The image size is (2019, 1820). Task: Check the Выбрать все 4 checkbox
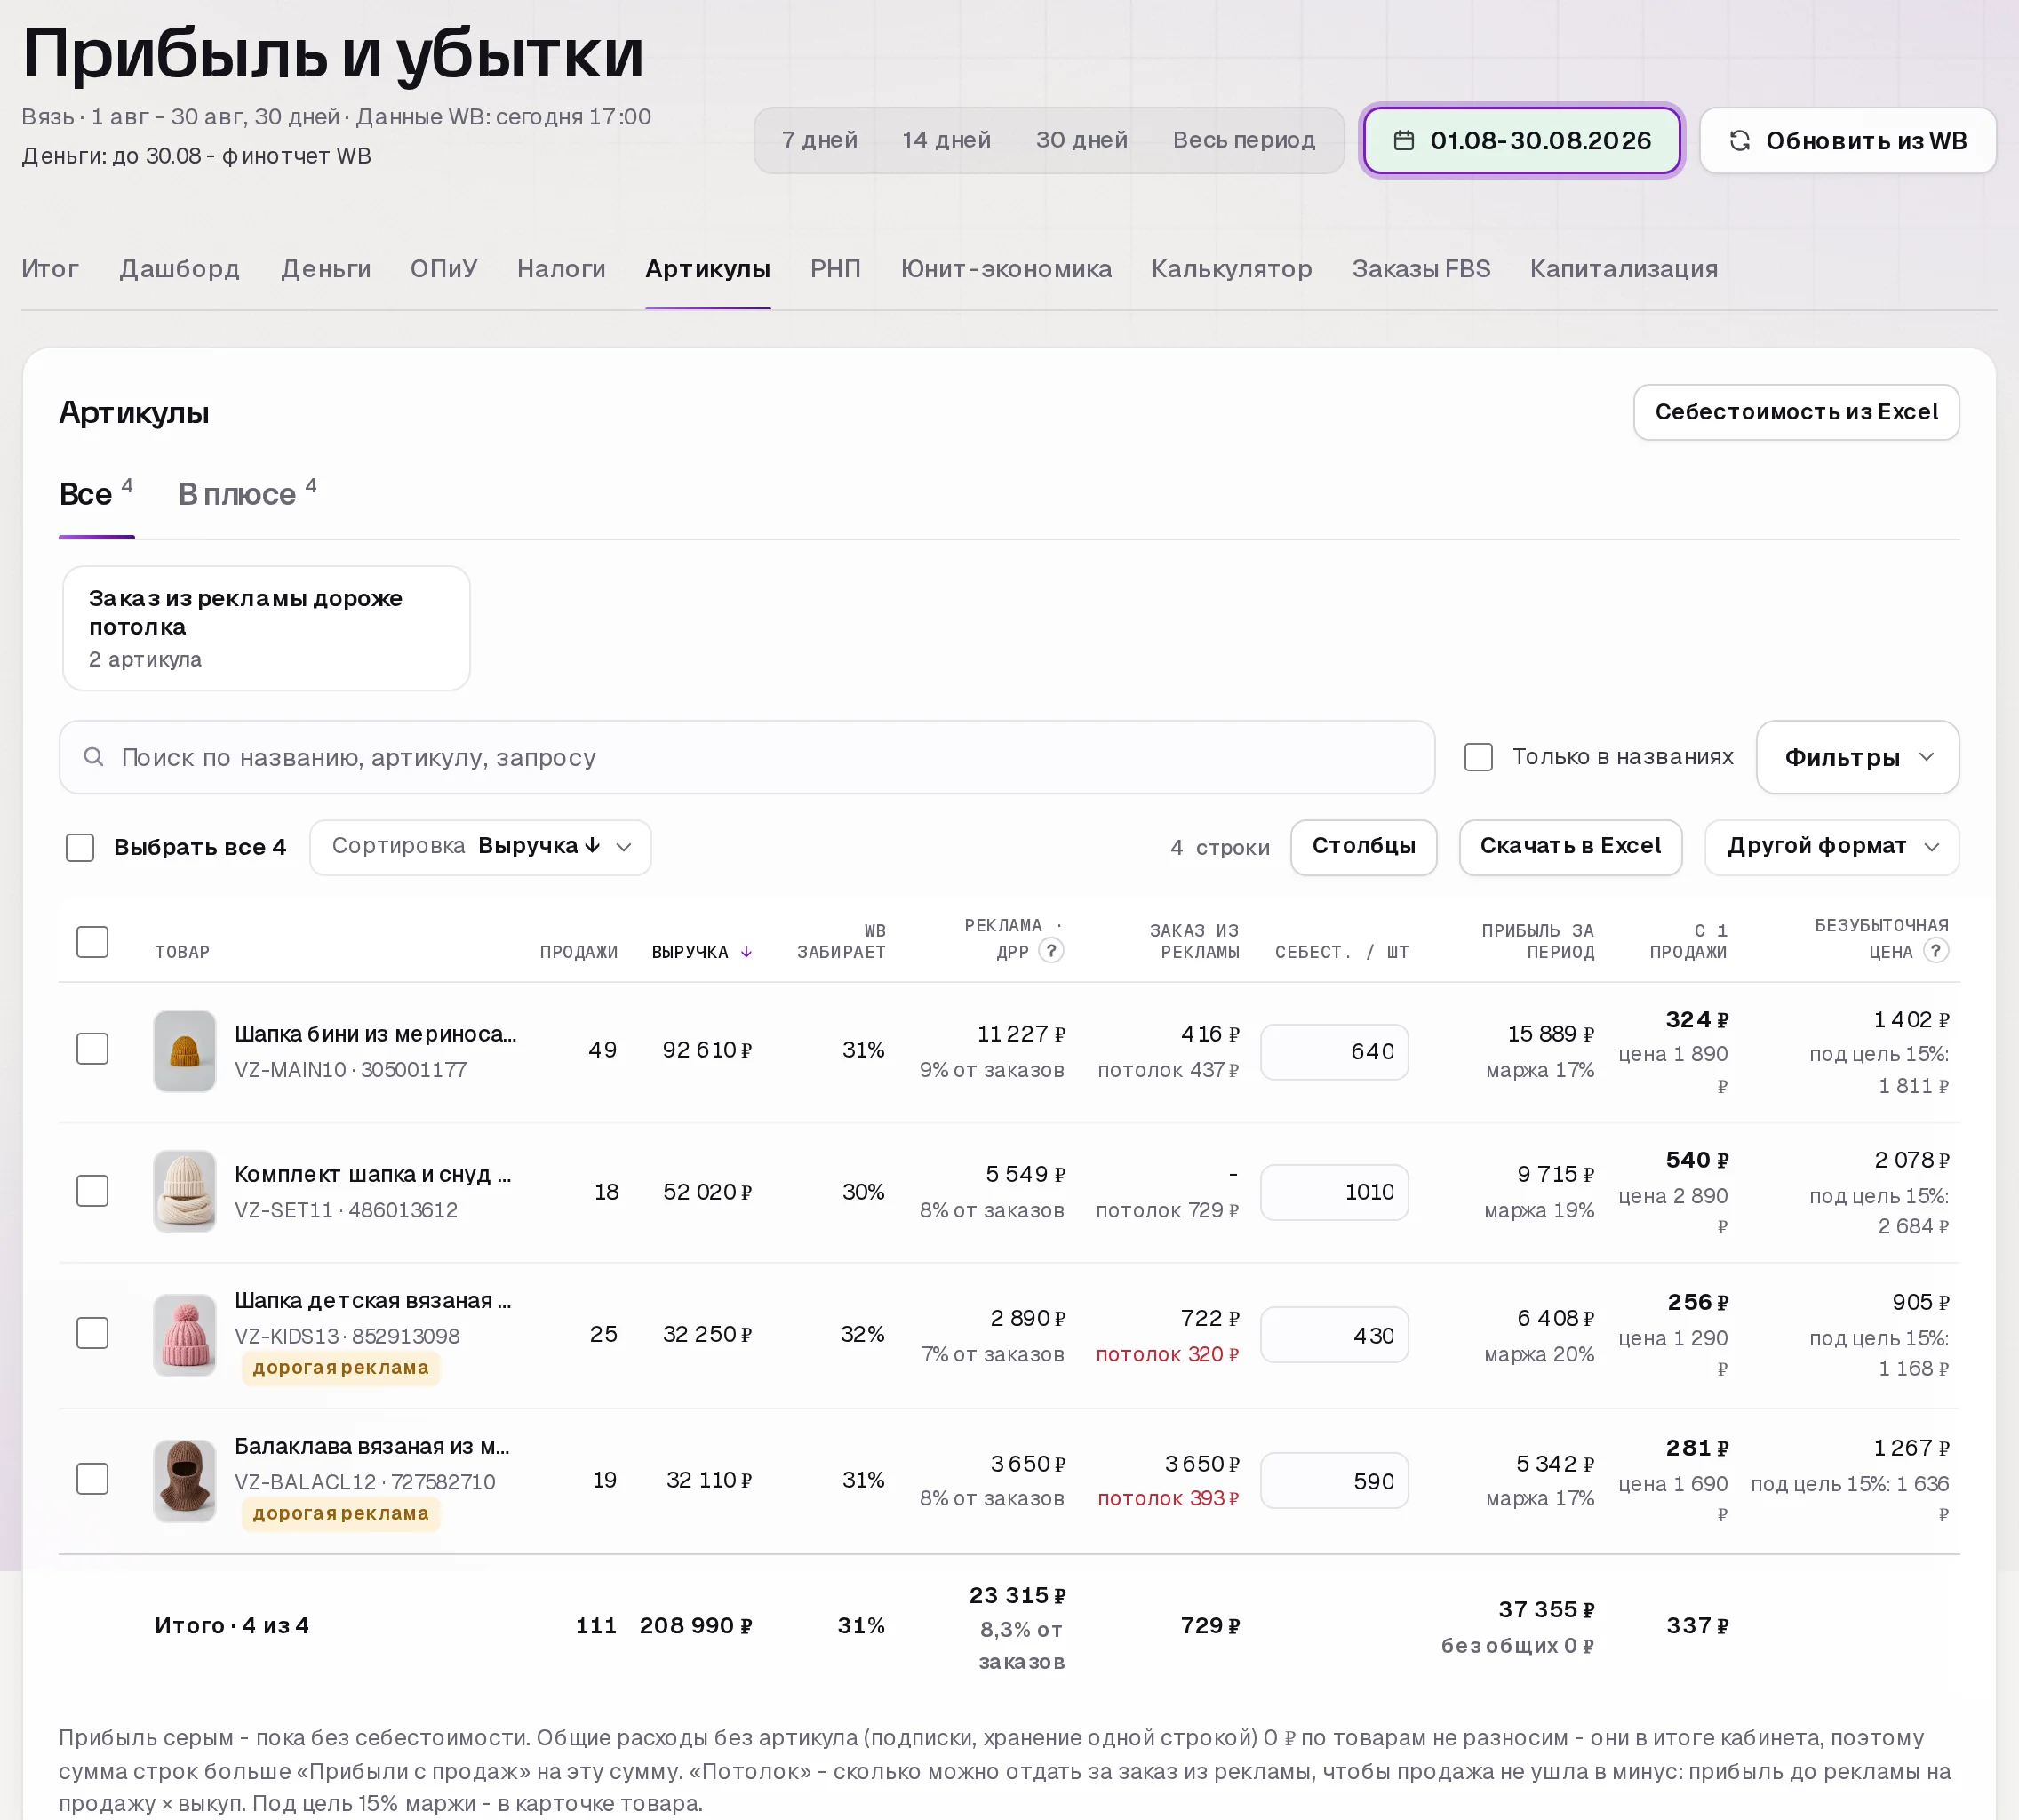[80, 847]
